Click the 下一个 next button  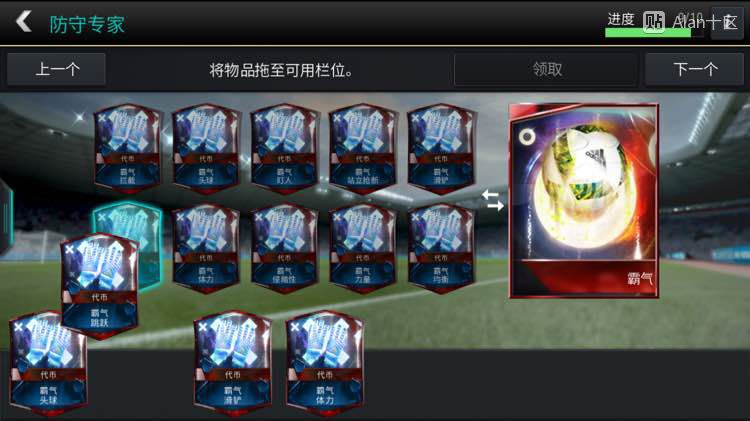[x=695, y=69]
